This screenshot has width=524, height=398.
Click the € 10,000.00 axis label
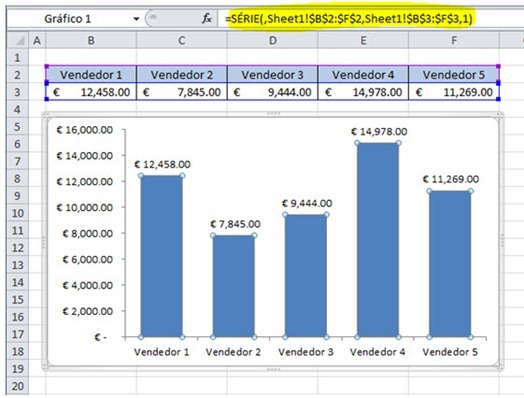pyautogui.click(x=85, y=208)
